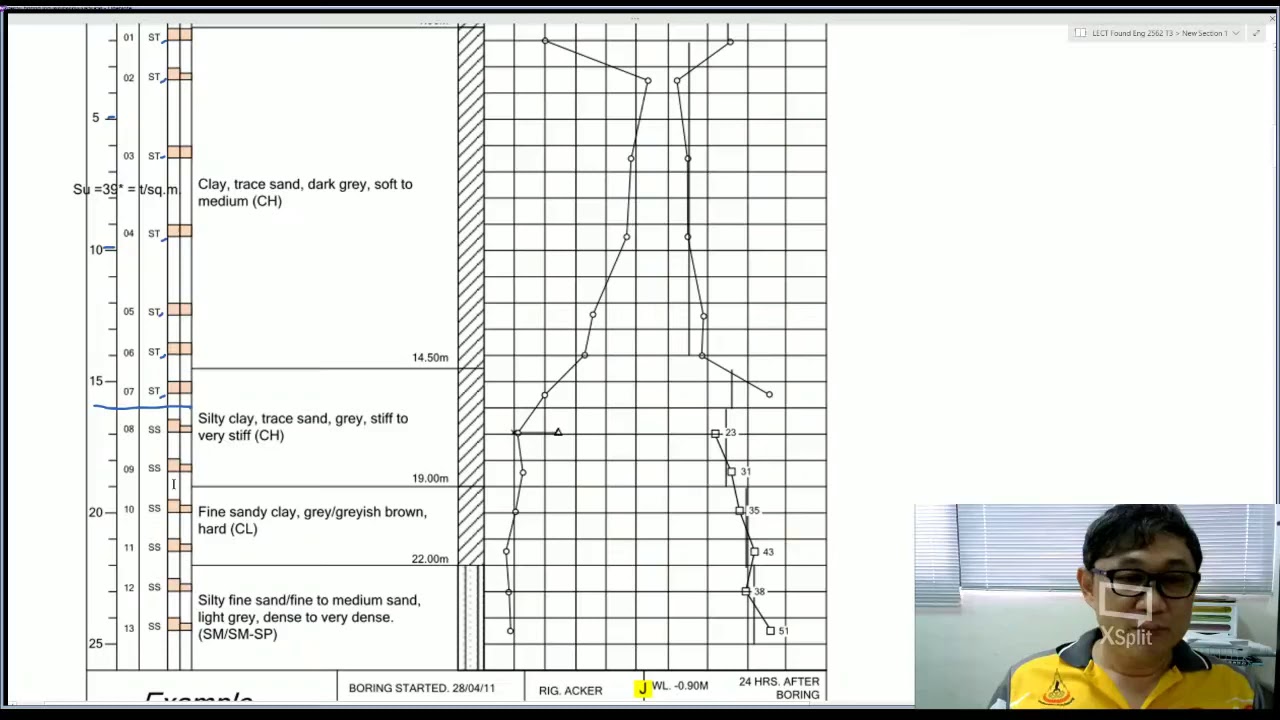This screenshot has width=1280, height=720.
Task: Click sample number 10 SS row
Action: 142,509
